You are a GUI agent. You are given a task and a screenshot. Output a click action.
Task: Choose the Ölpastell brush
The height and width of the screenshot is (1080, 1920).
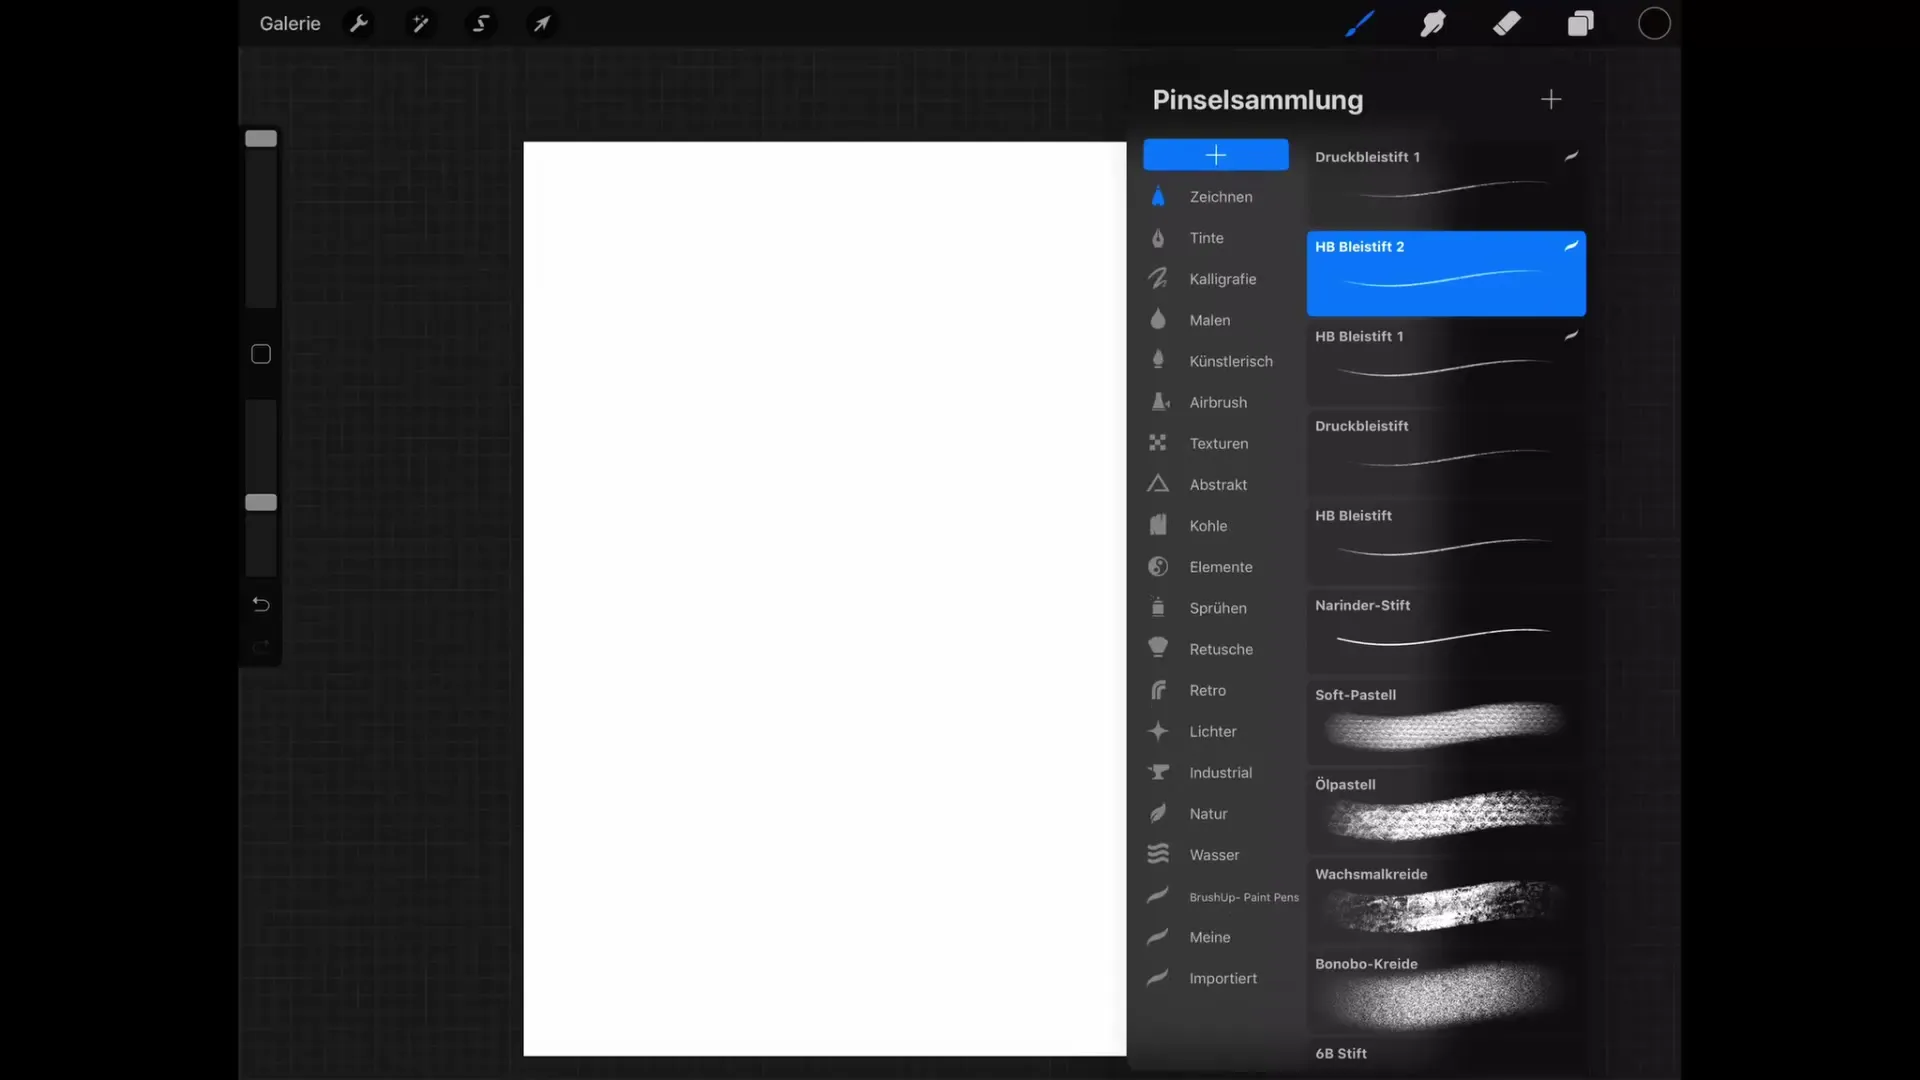pyautogui.click(x=1446, y=812)
